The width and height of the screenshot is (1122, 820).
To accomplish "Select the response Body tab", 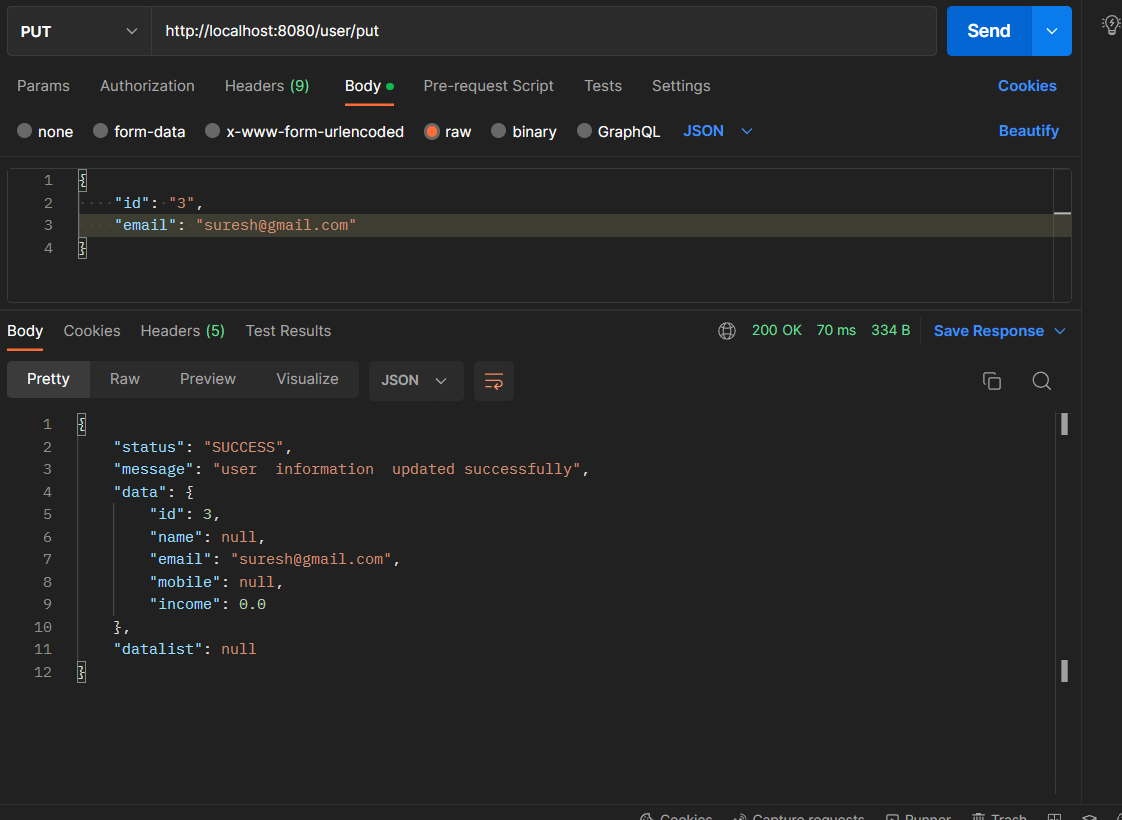I will point(25,331).
